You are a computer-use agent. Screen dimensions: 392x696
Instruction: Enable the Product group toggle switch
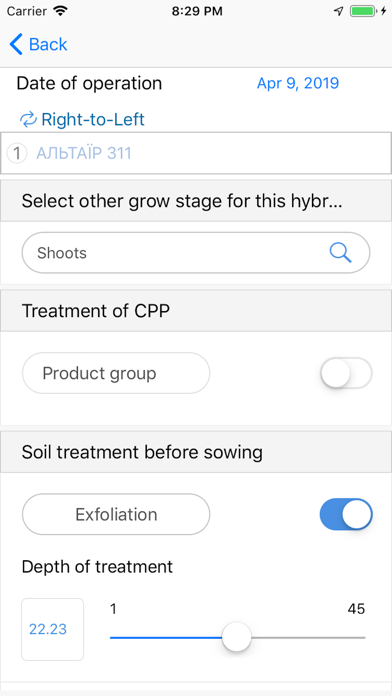point(346,373)
